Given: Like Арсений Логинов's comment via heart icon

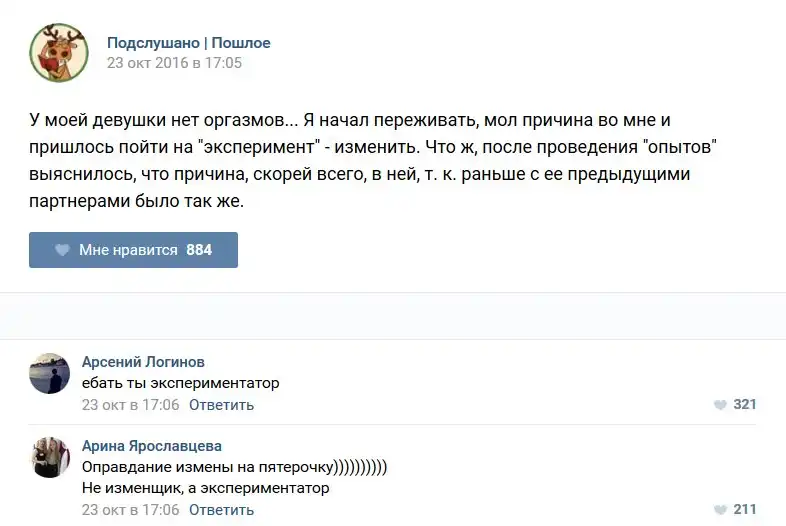Looking at the screenshot, I should (720, 405).
